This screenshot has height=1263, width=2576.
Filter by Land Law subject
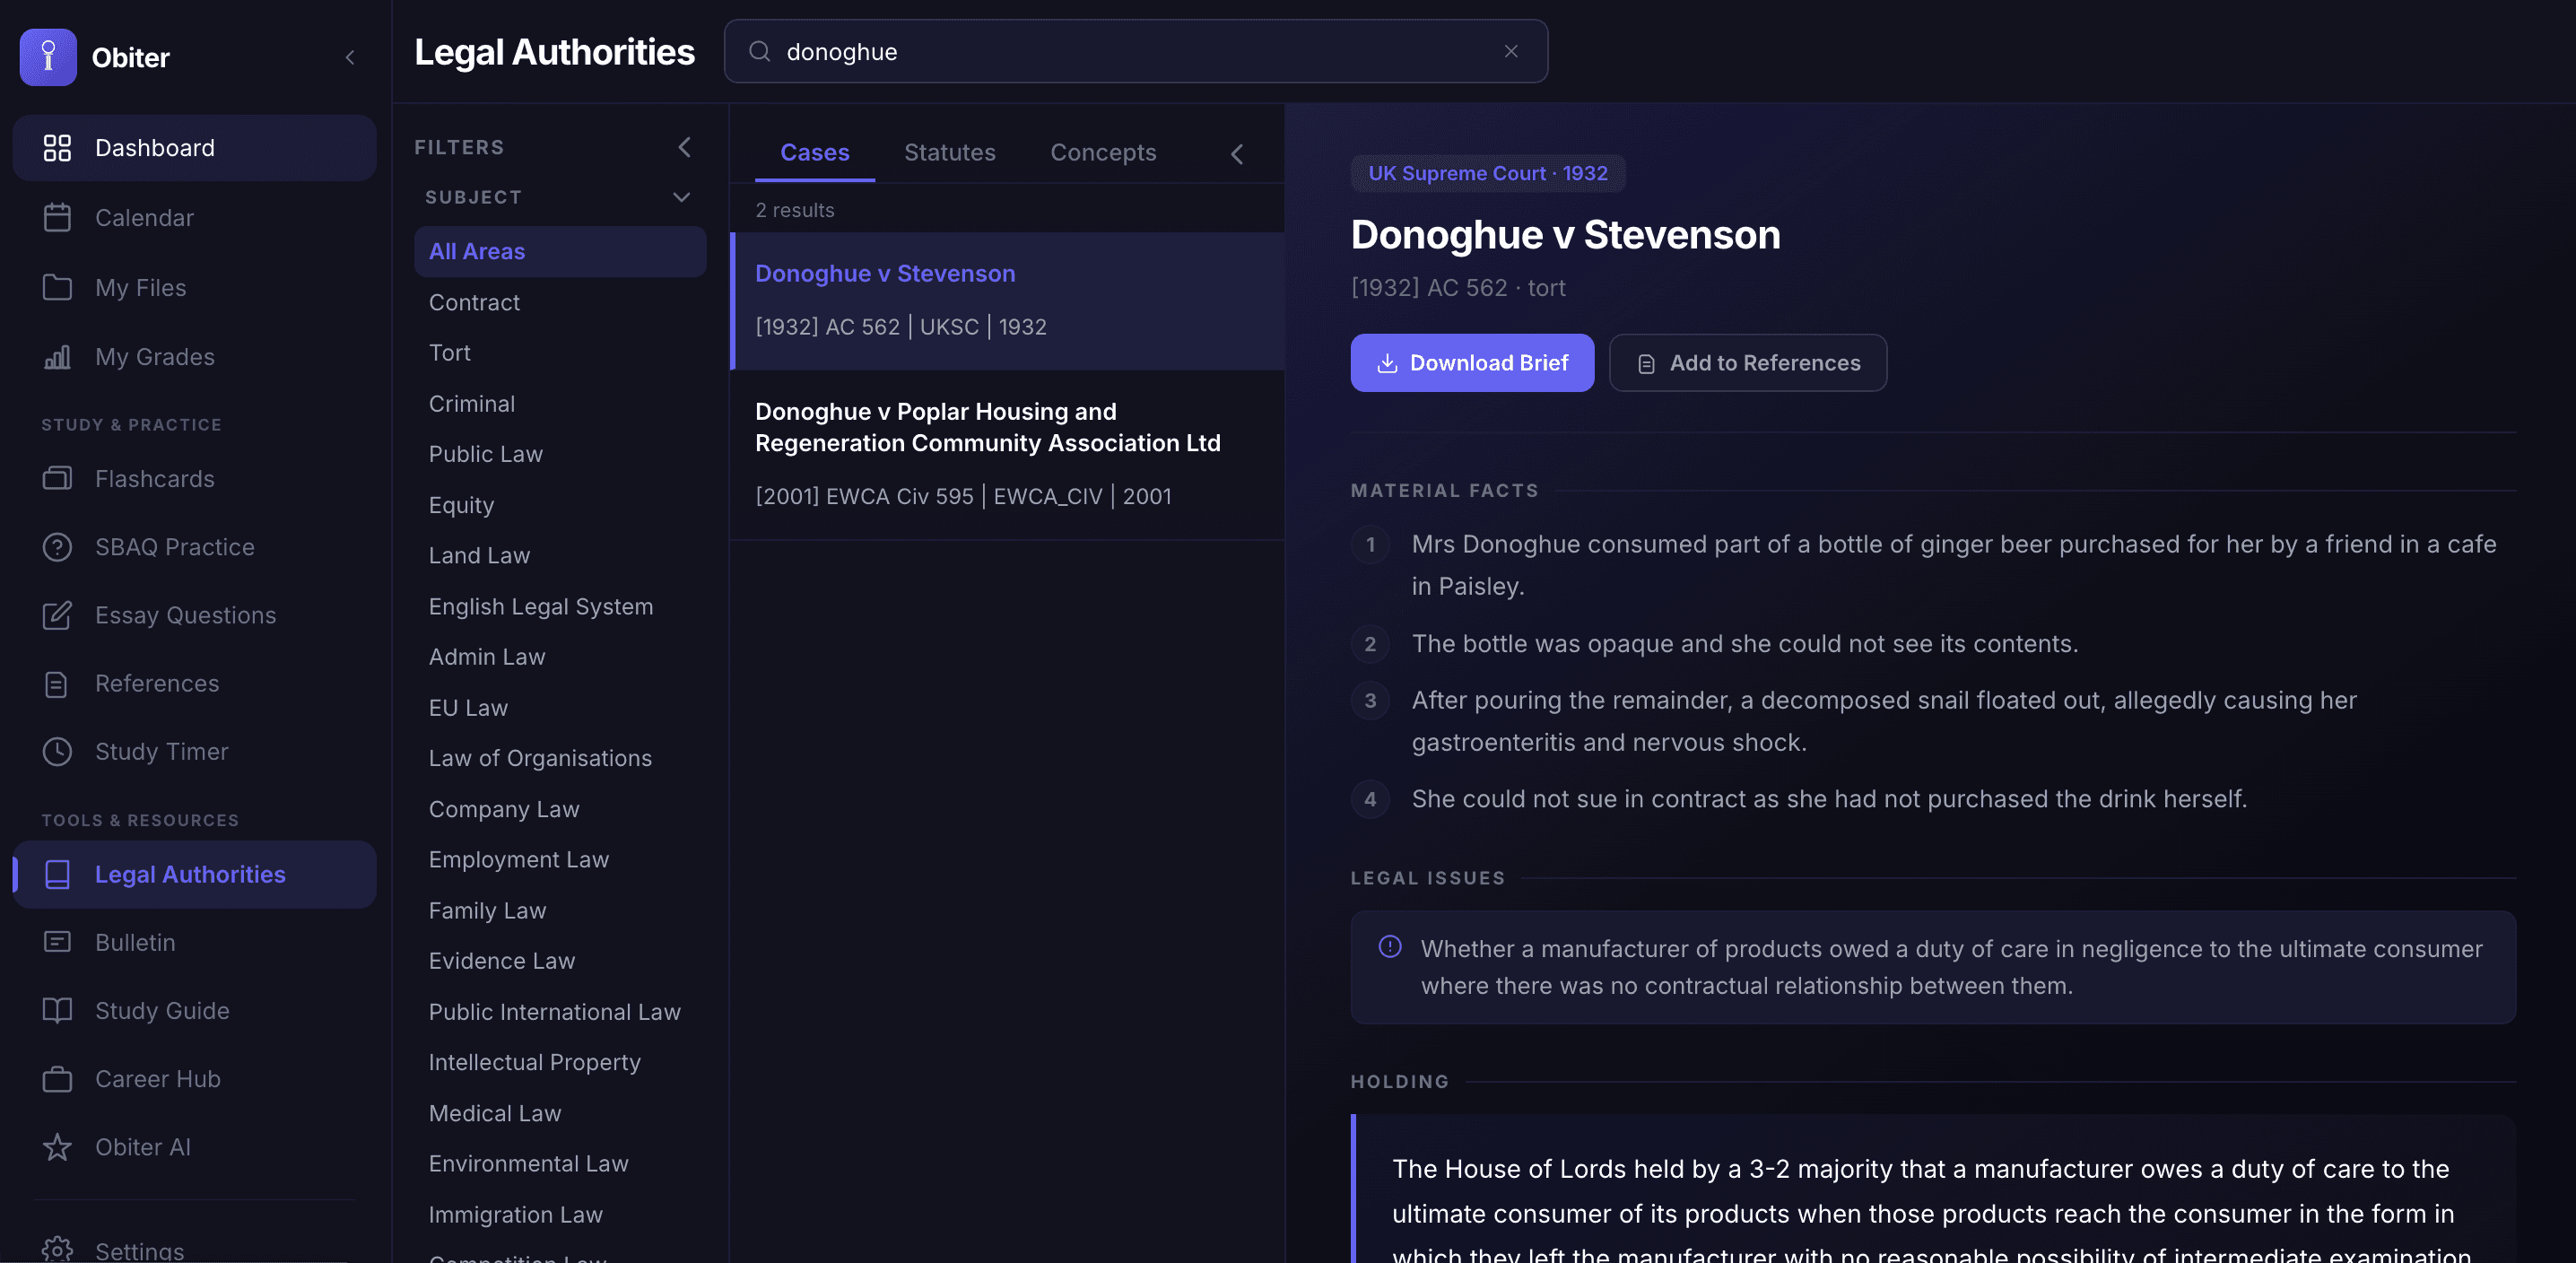pyautogui.click(x=560, y=556)
